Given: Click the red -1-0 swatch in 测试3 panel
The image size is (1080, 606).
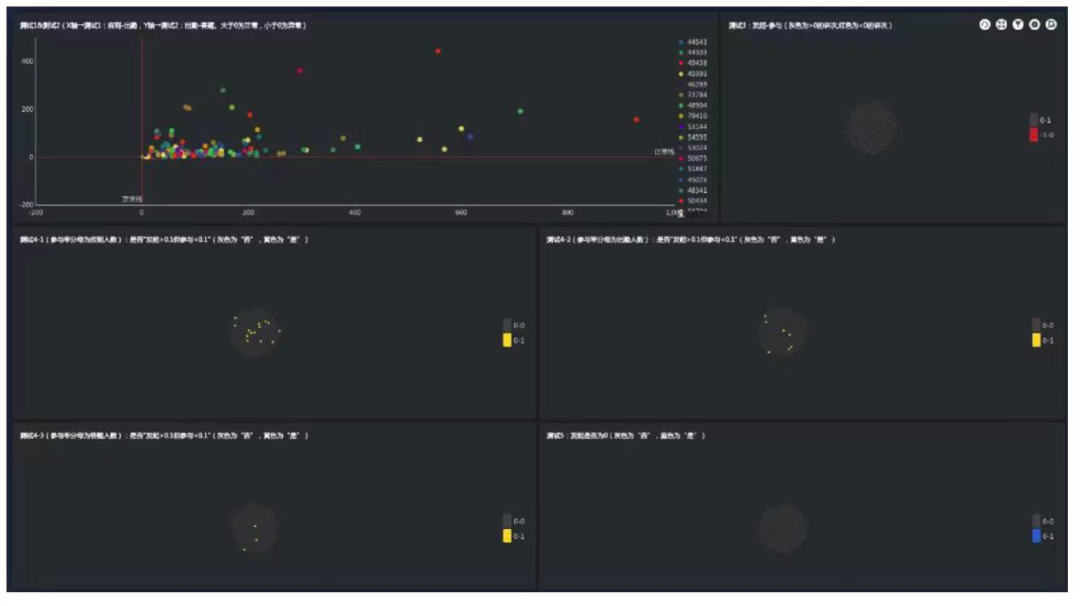Looking at the screenshot, I should click(x=1033, y=135).
